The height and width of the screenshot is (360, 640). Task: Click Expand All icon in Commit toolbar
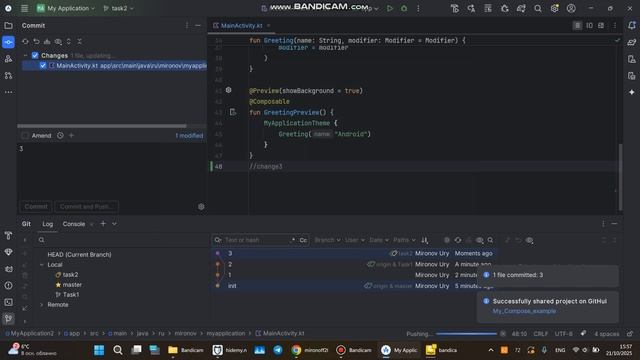(69, 42)
